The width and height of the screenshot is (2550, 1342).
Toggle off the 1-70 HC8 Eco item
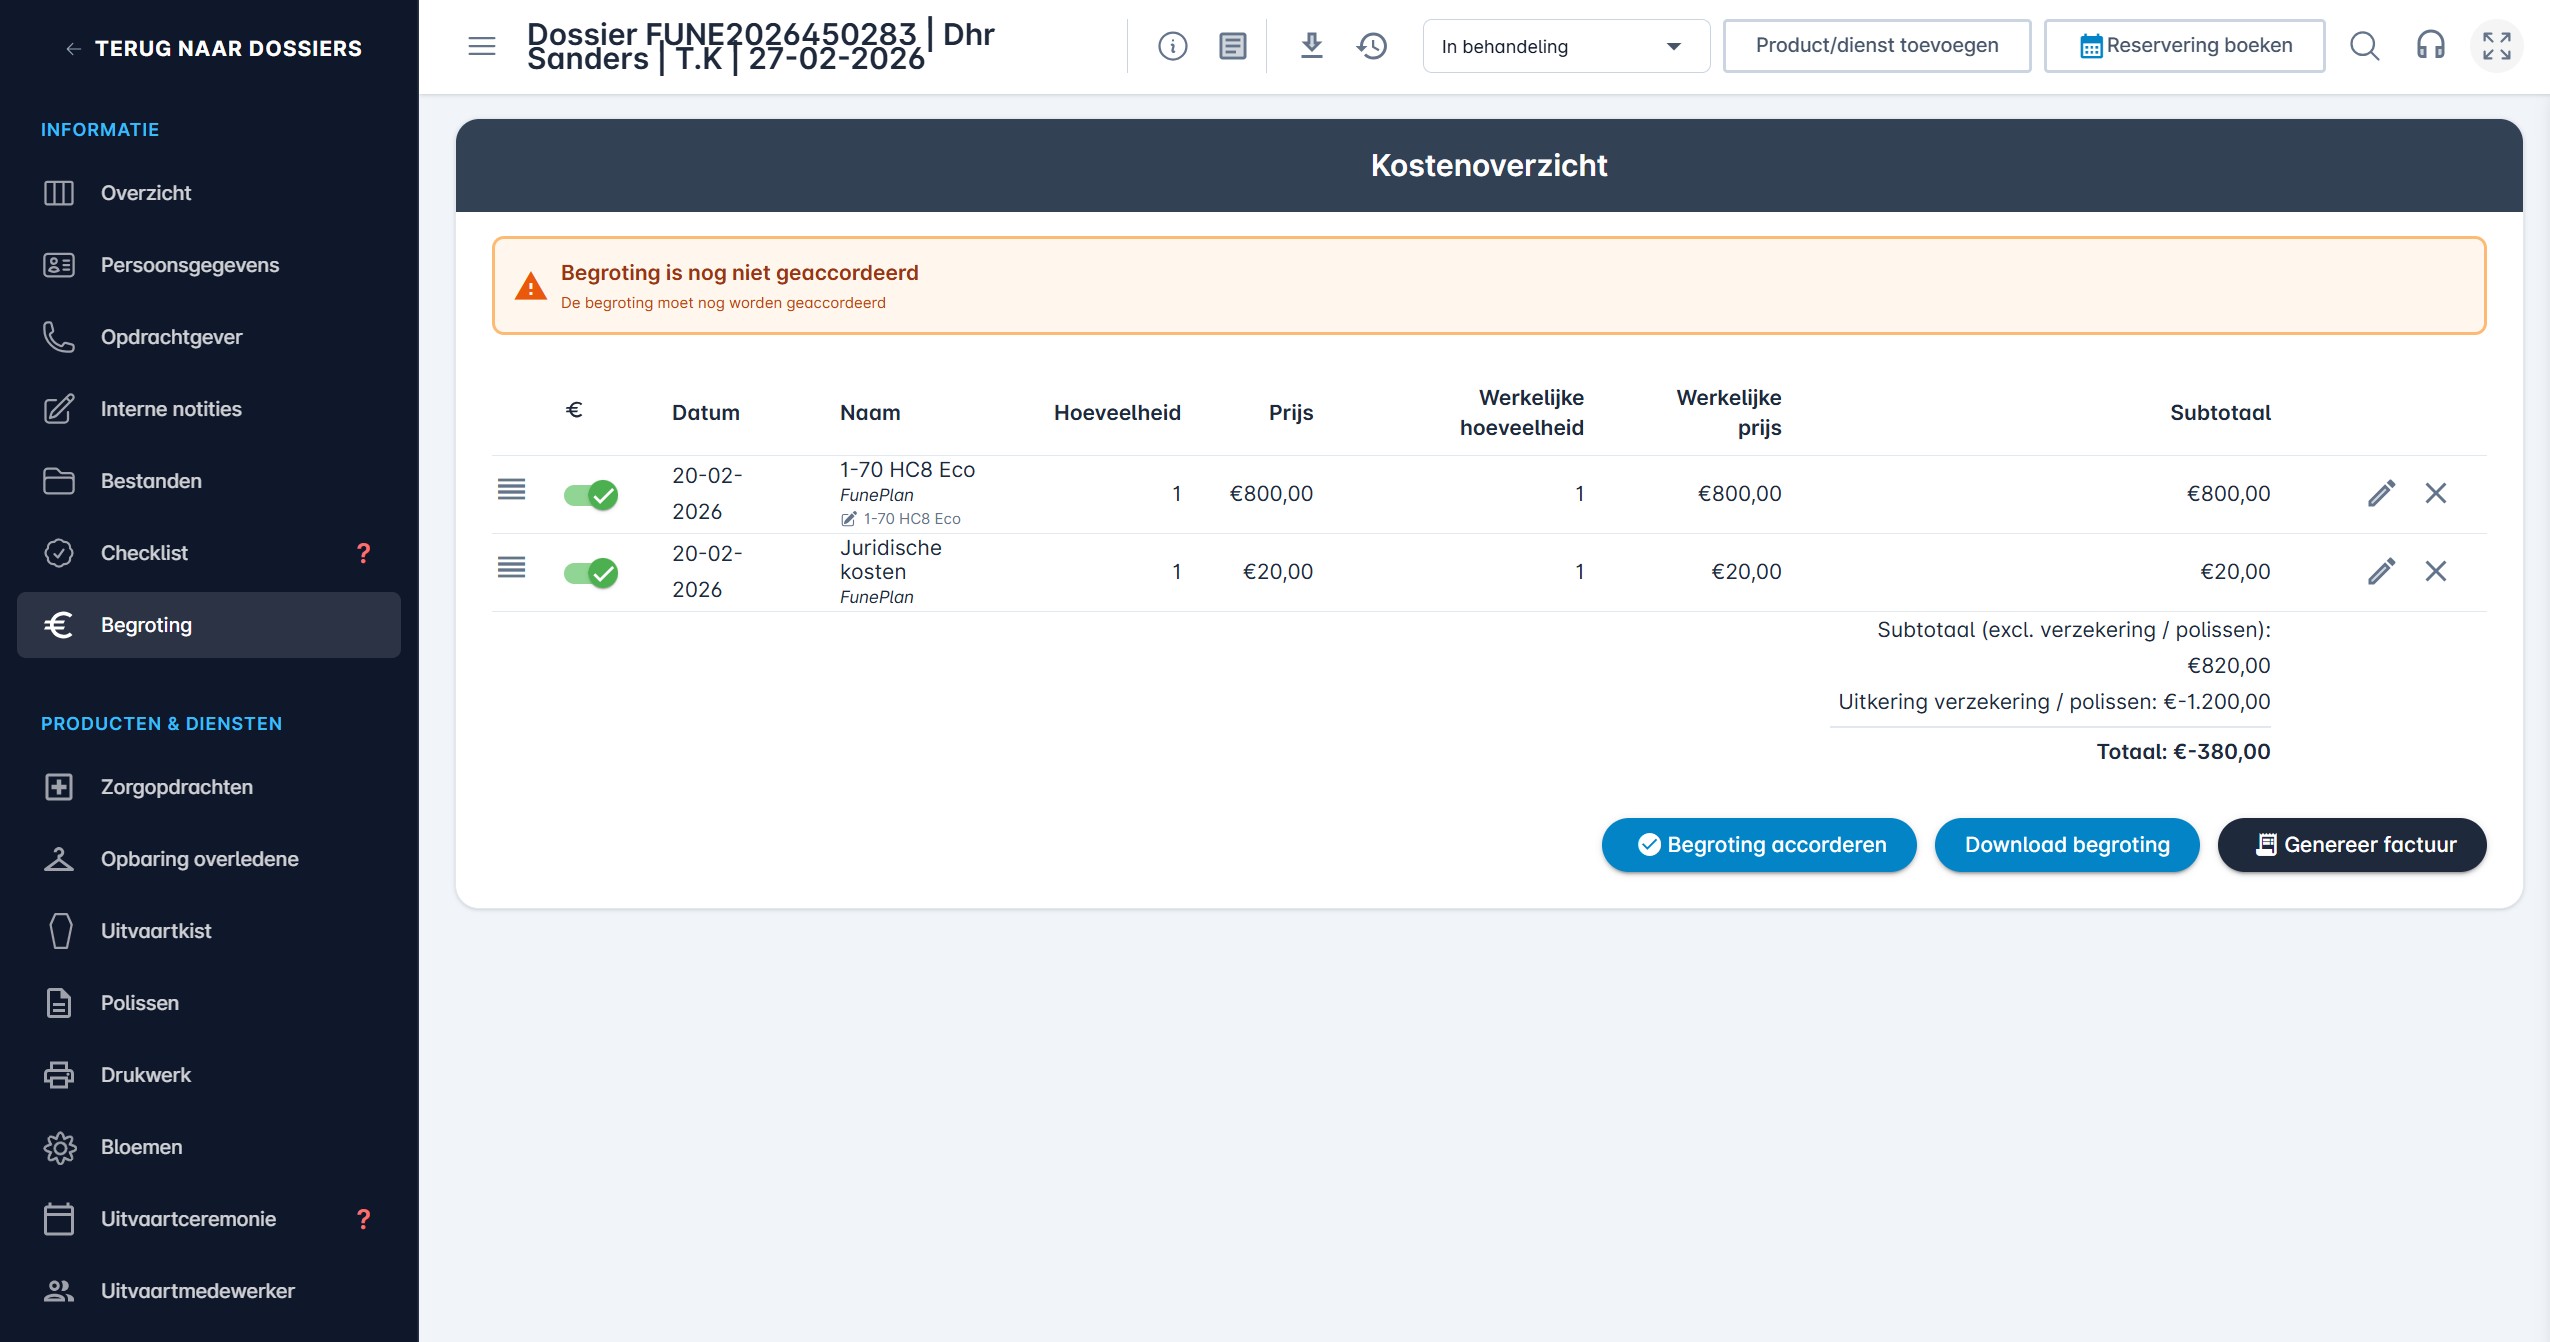[x=590, y=495]
